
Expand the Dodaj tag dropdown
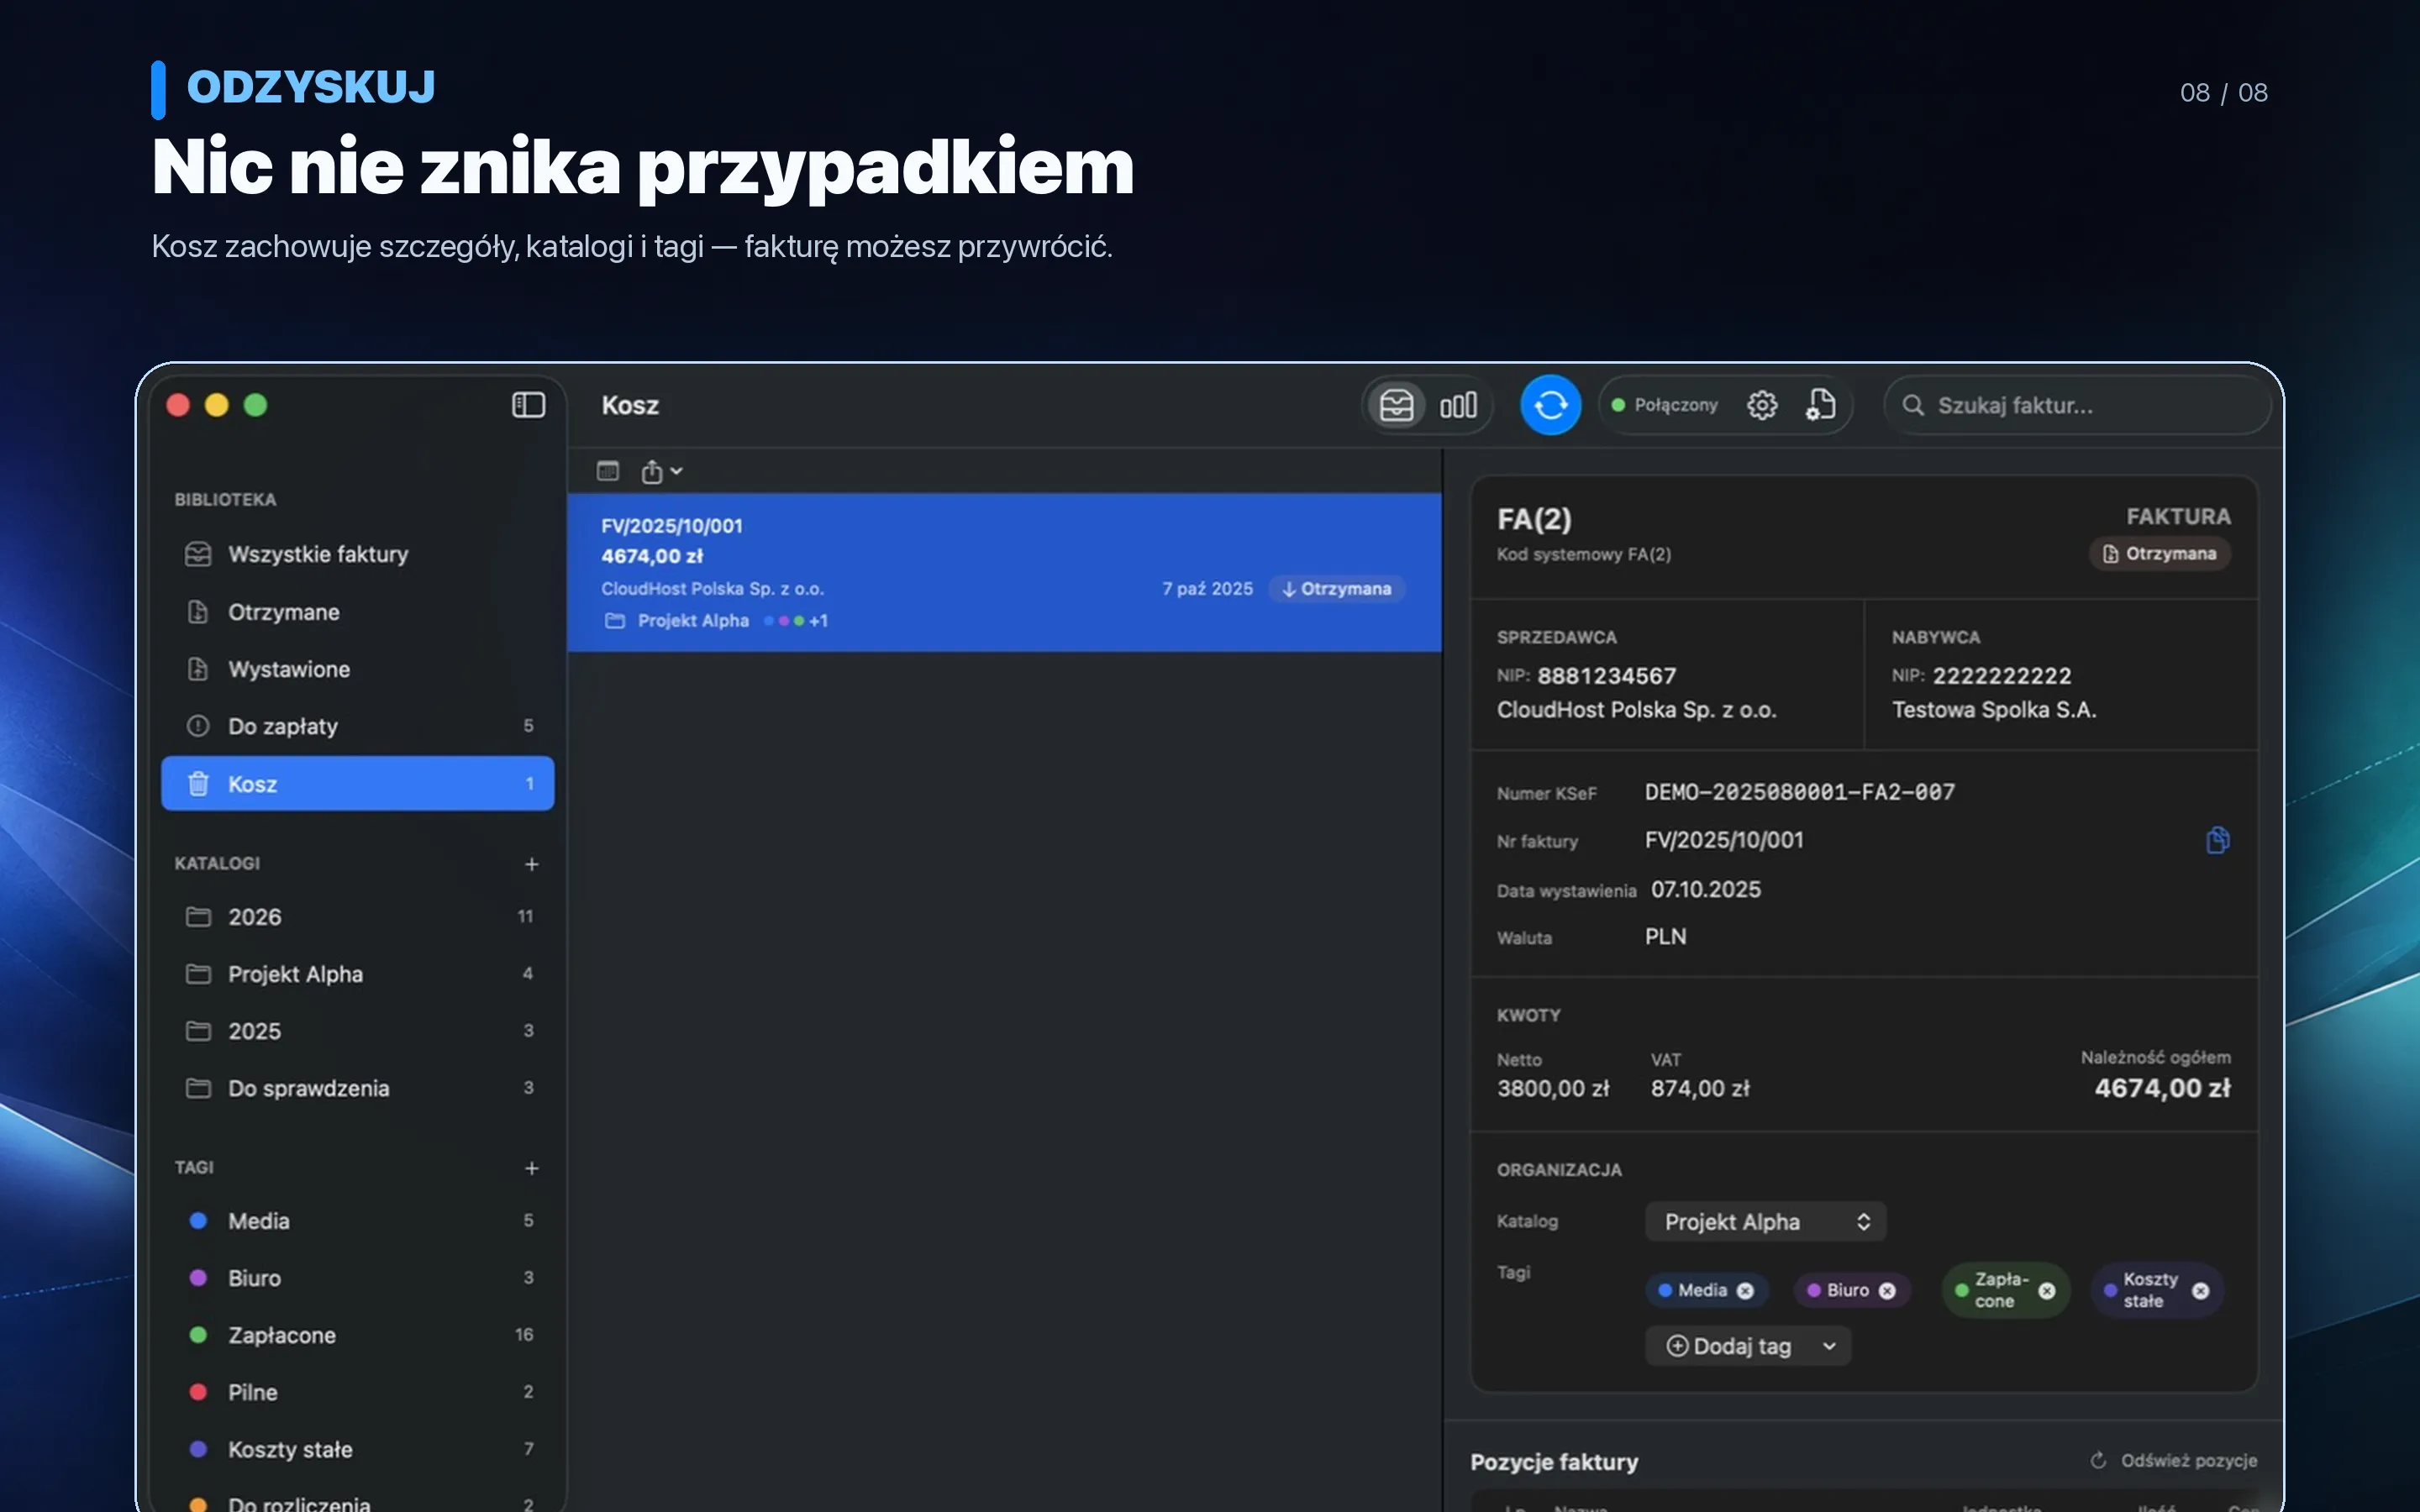point(1748,1346)
